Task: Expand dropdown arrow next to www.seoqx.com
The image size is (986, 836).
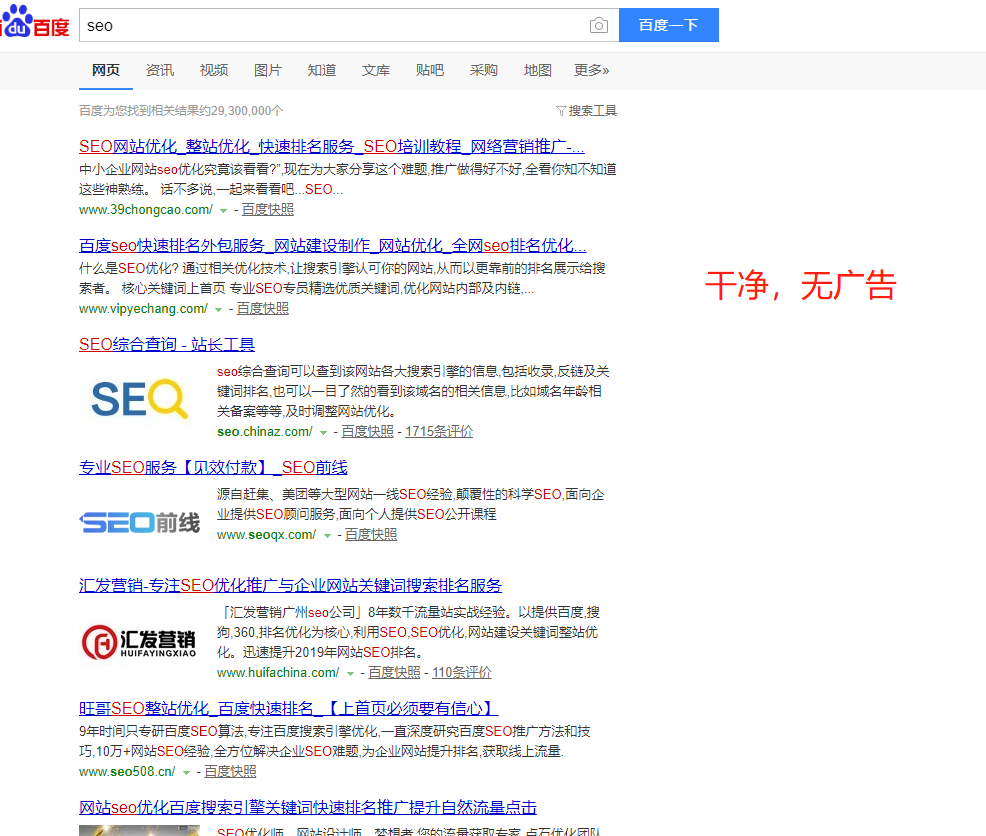Action: 327,536
